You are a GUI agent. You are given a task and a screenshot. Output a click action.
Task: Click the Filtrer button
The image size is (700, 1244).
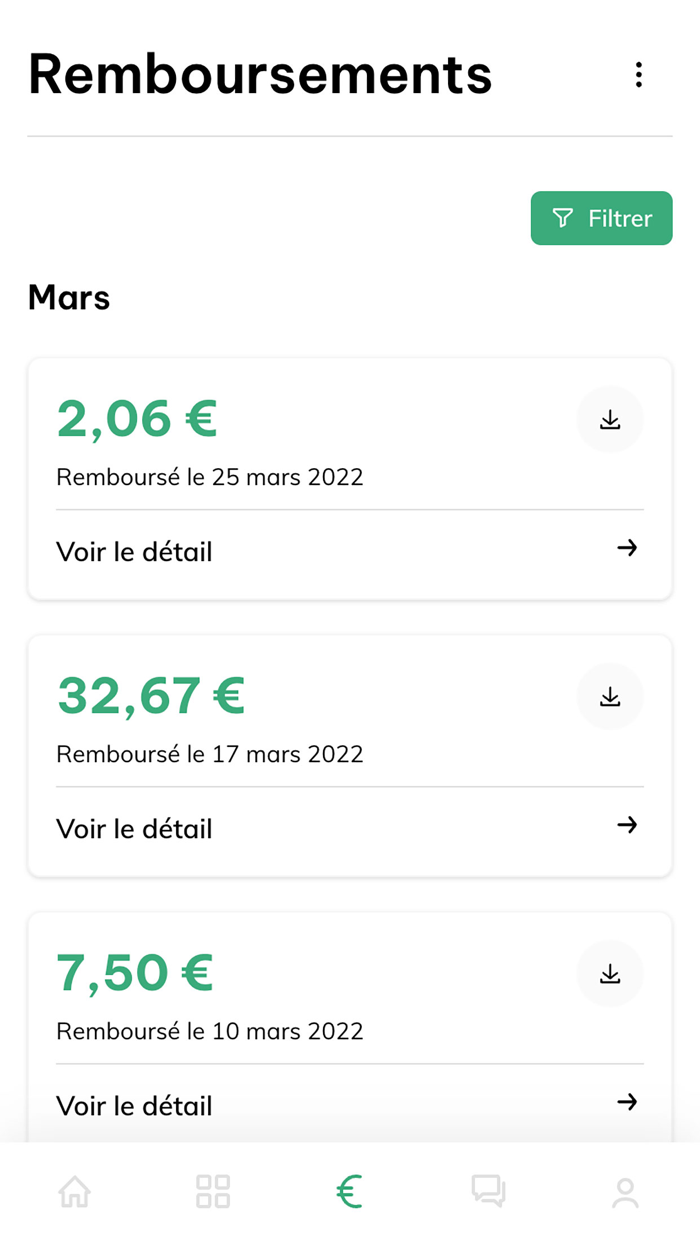click(601, 218)
